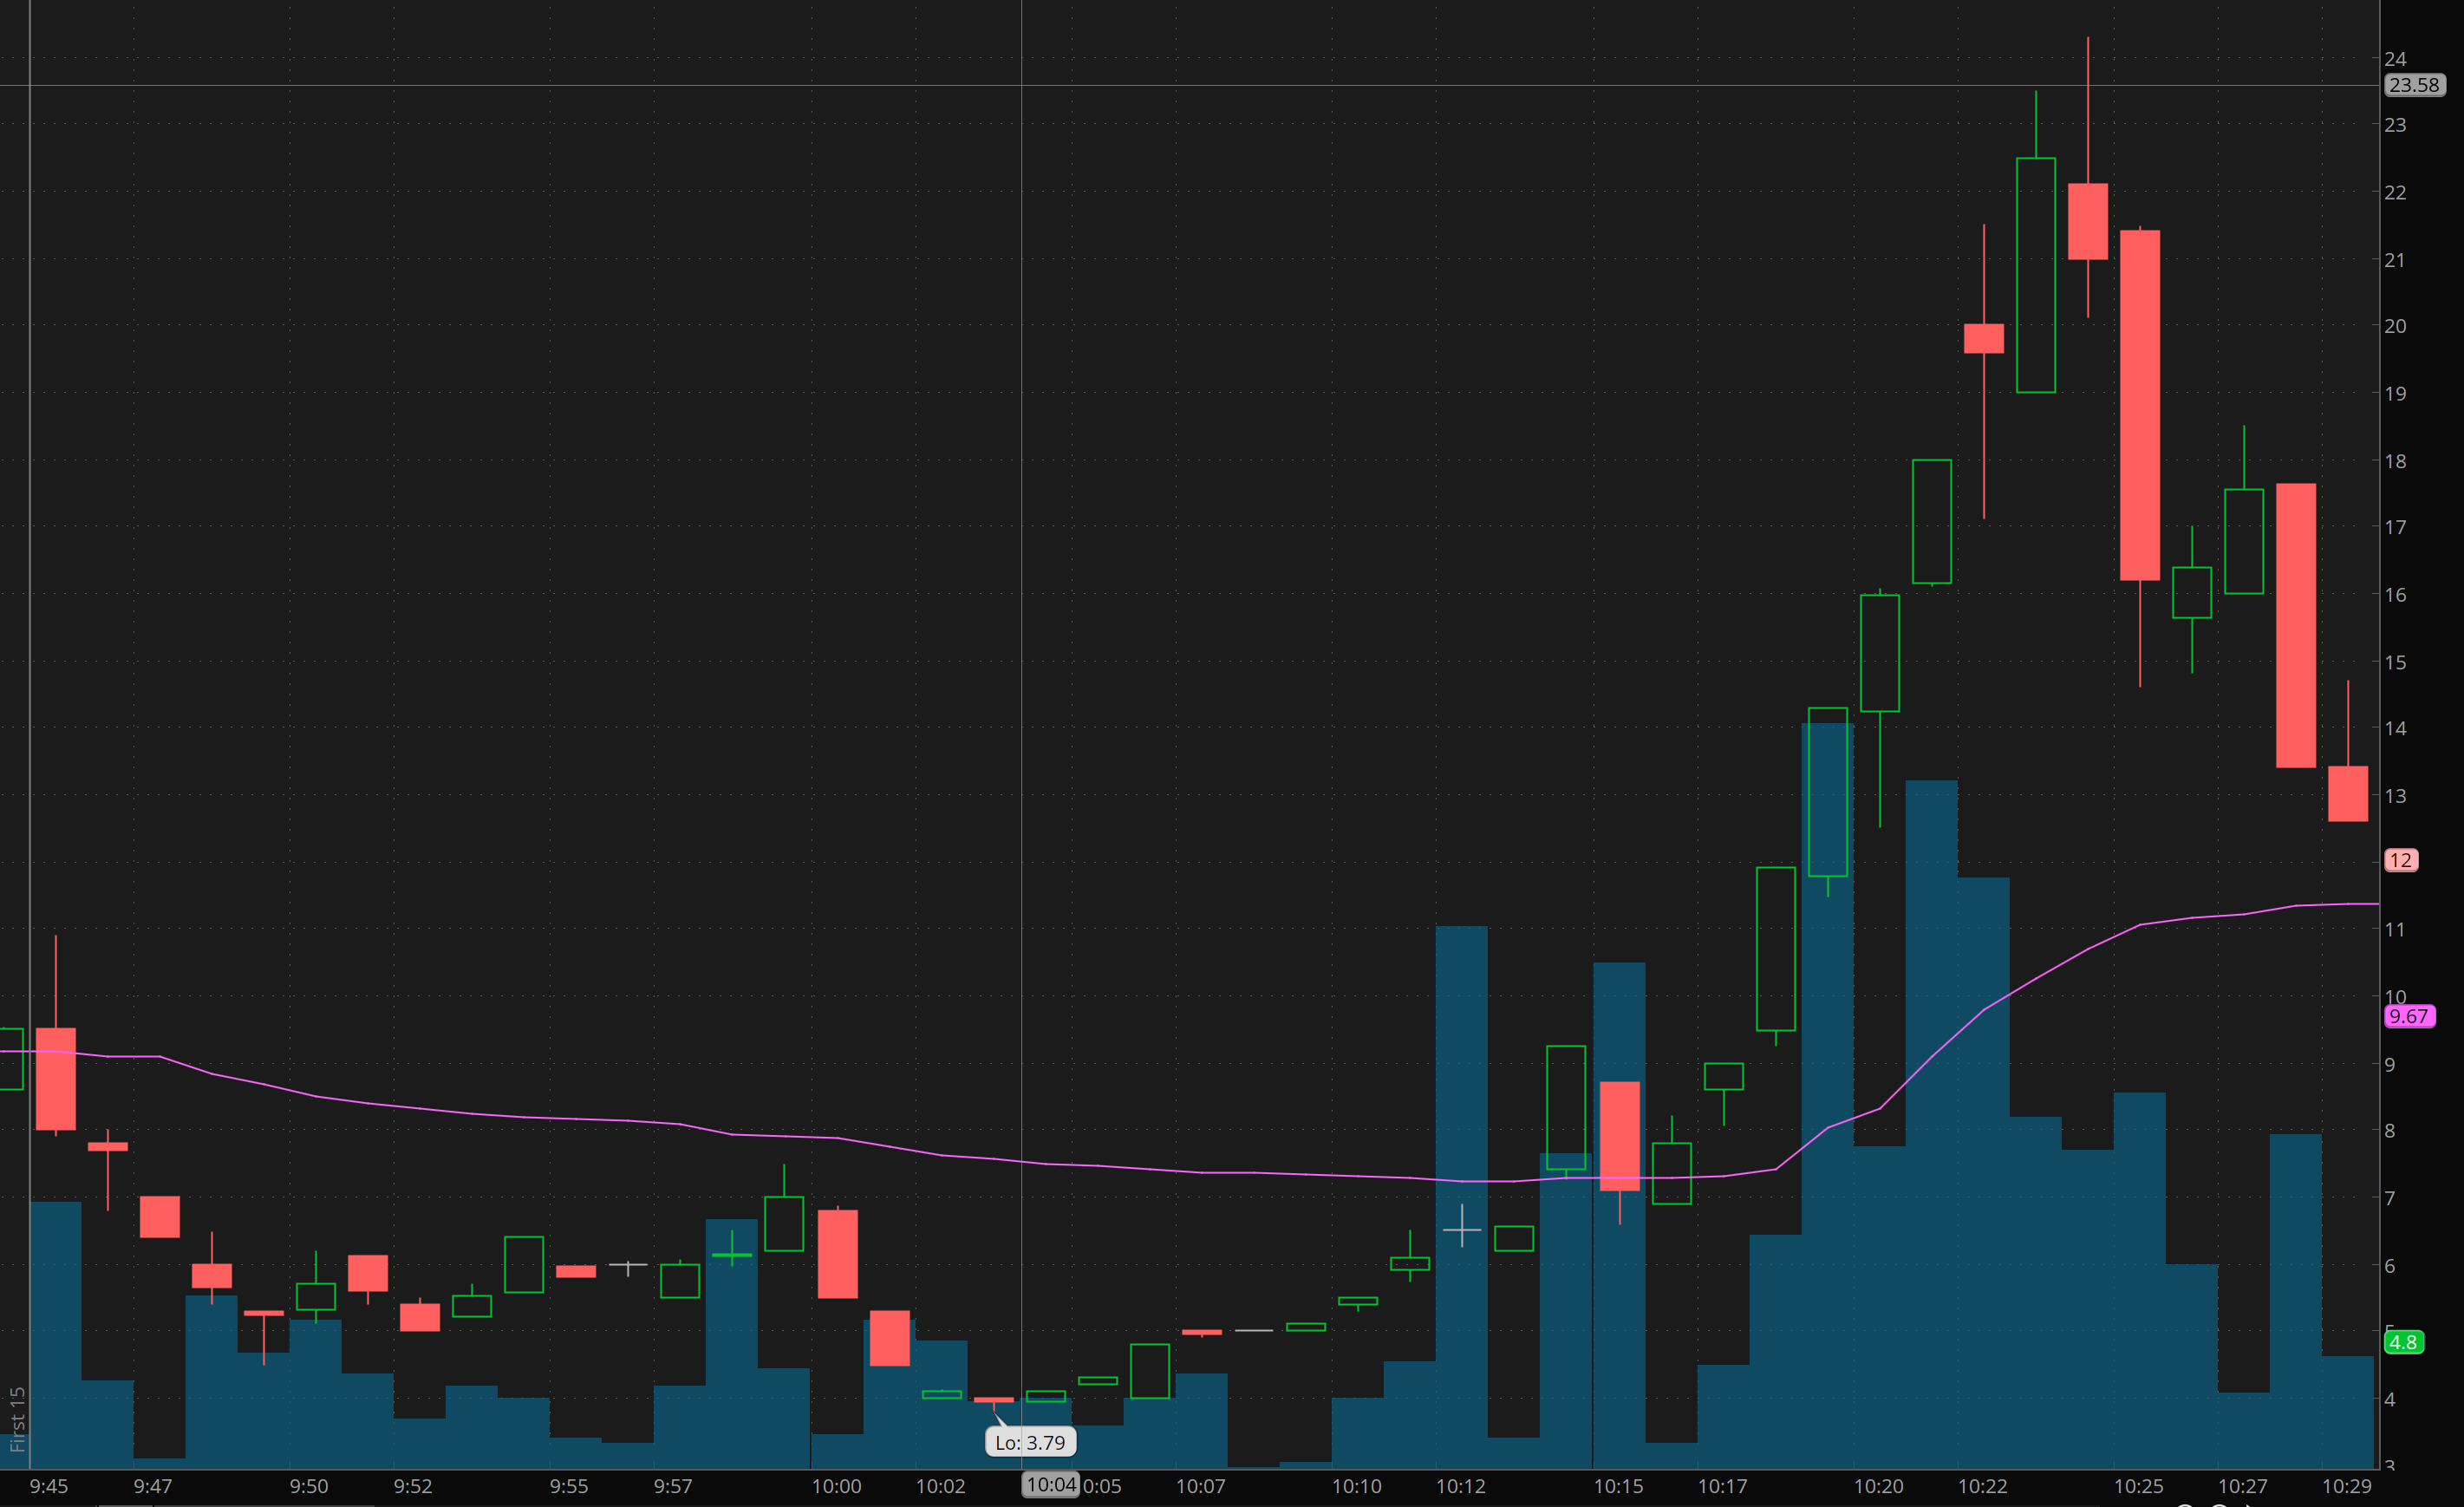2464x1507 pixels.
Task: Click the highlighted 10:04 time label
Action: (x=1050, y=1485)
